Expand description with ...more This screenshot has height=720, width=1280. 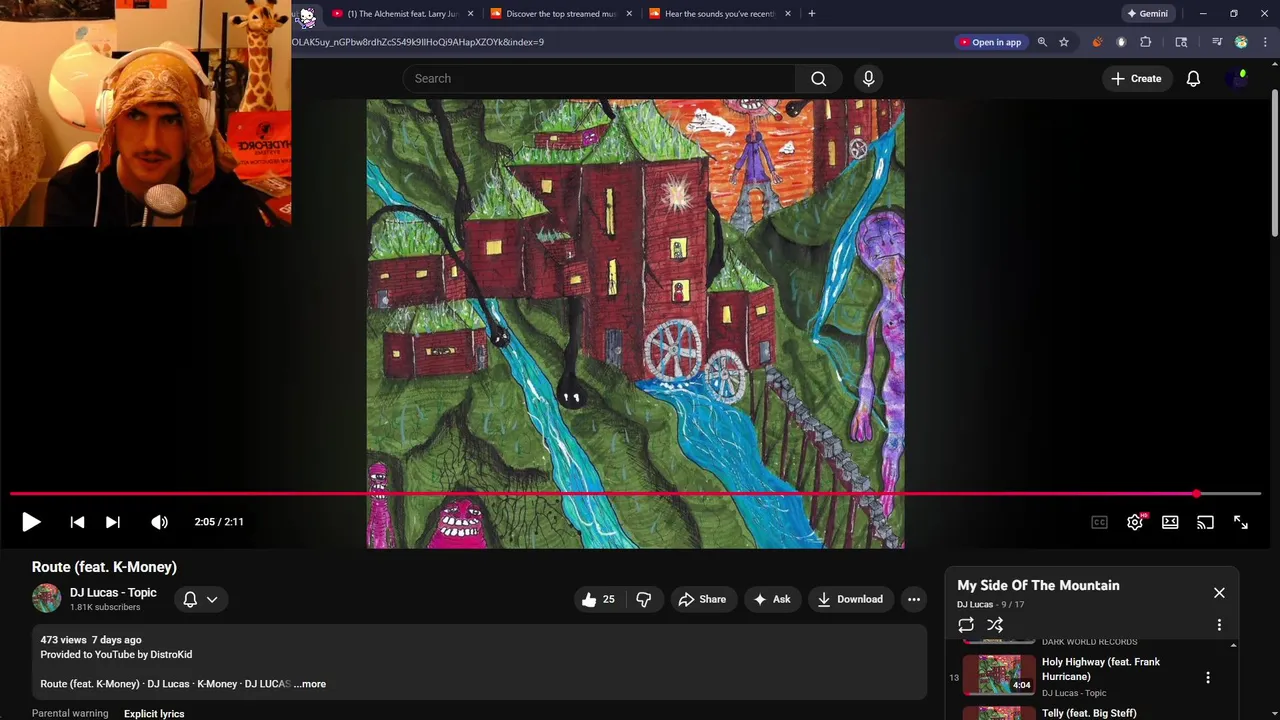point(310,684)
